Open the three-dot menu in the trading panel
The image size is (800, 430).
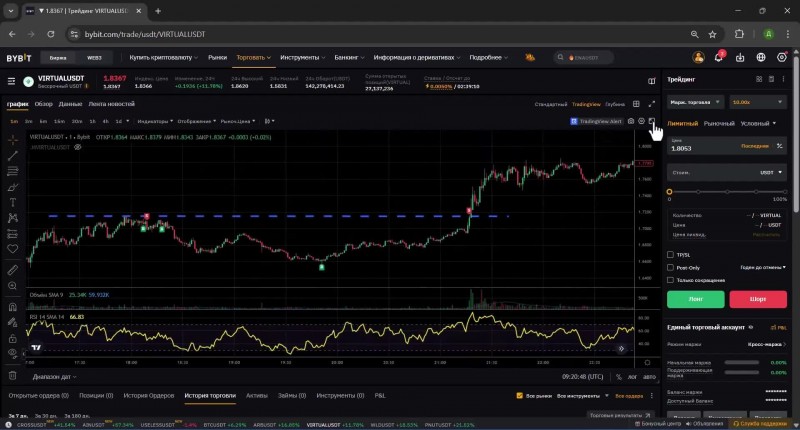[x=784, y=79]
